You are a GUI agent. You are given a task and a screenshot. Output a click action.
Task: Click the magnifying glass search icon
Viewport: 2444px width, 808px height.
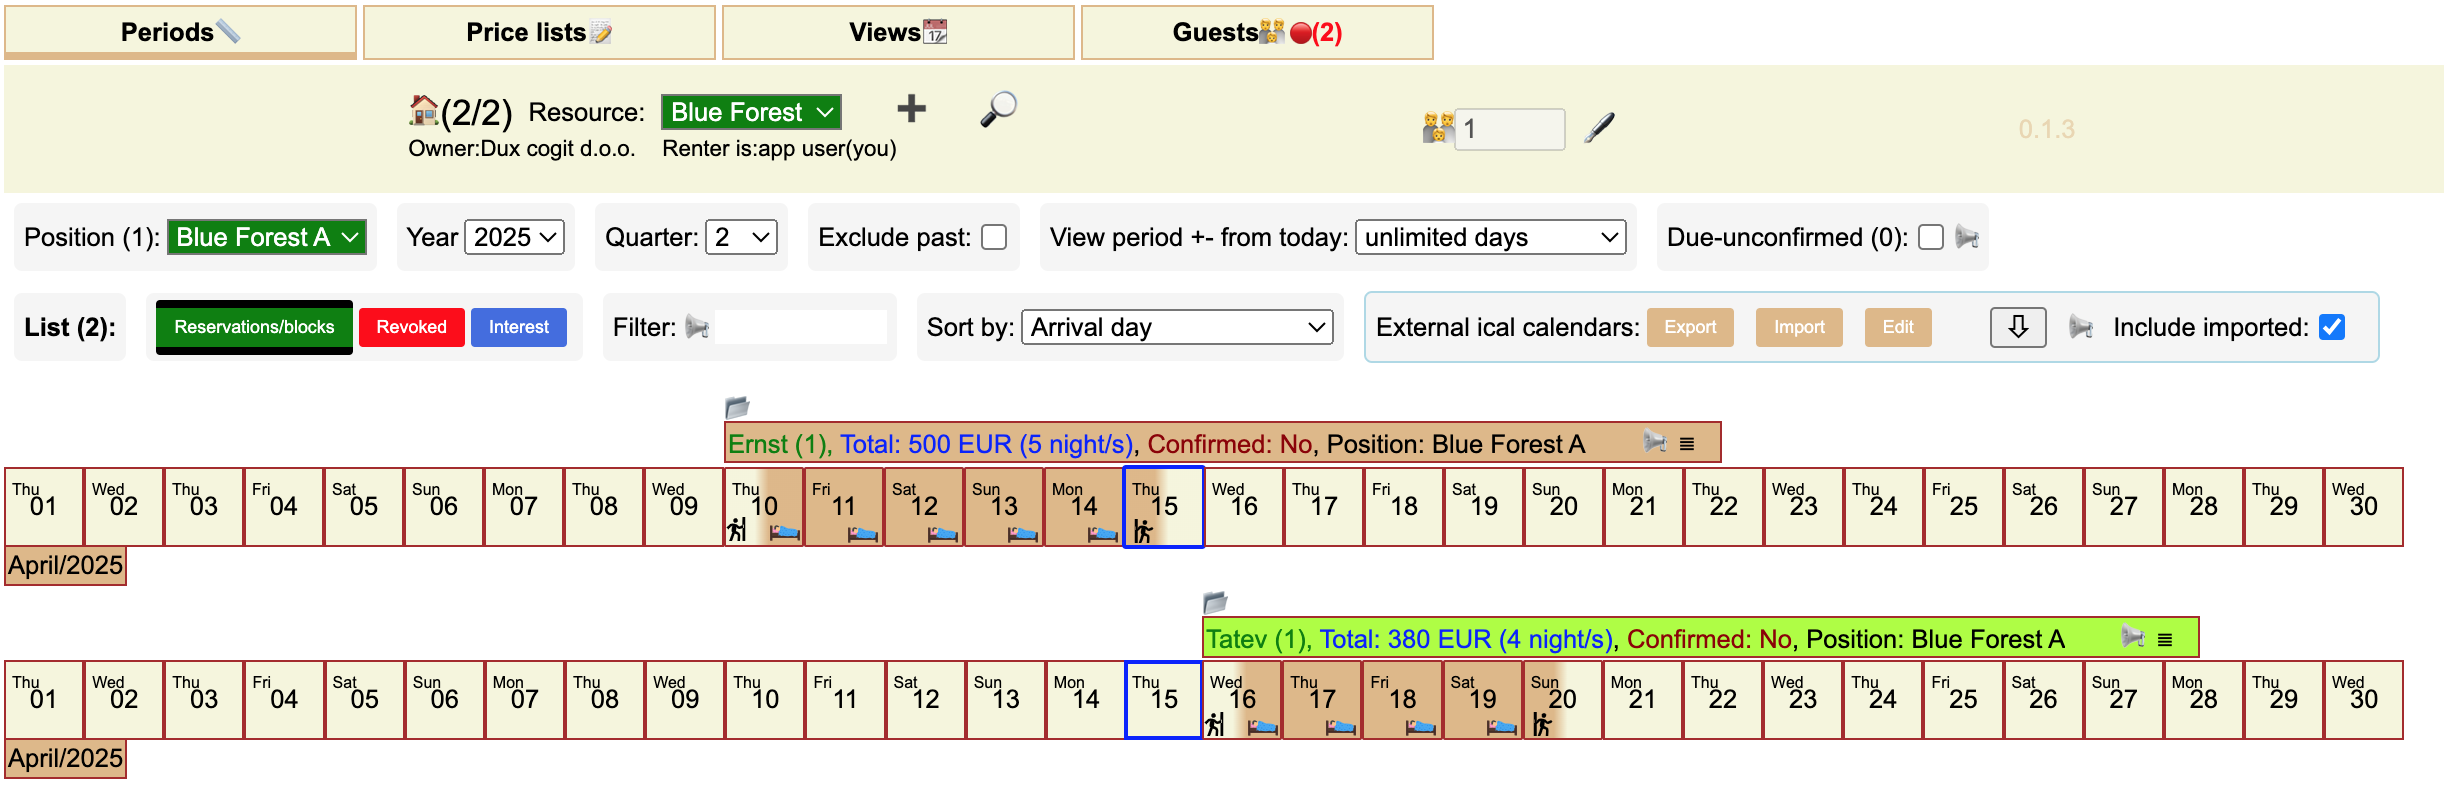pos(998,109)
